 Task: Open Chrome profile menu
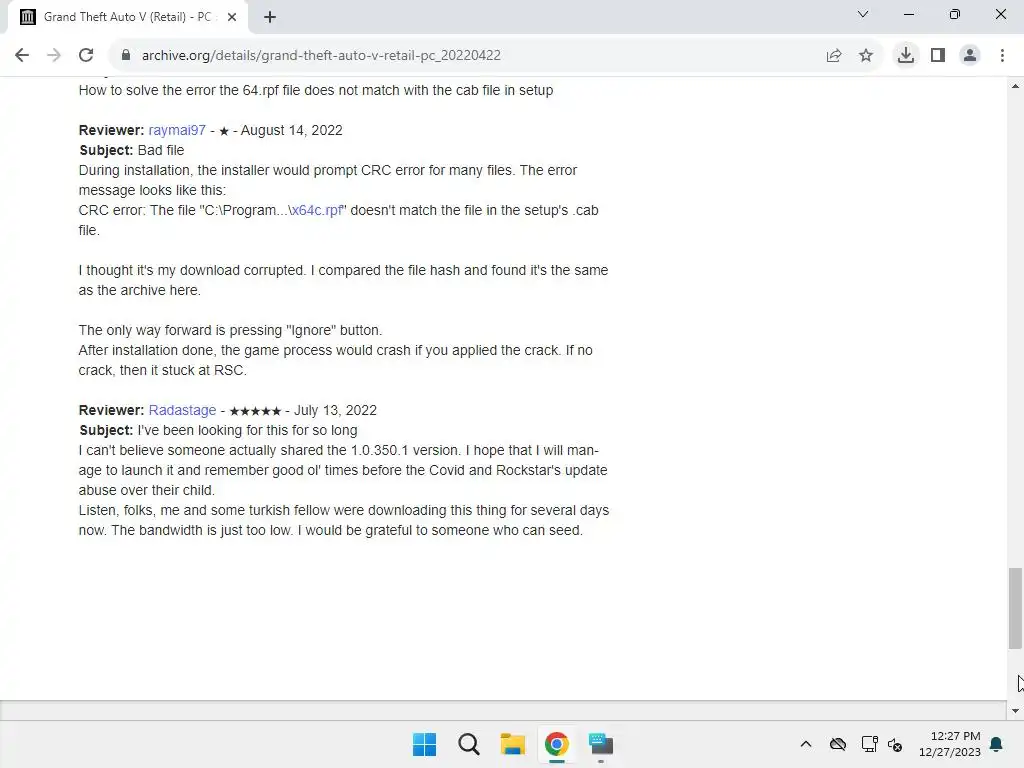tap(970, 56)
